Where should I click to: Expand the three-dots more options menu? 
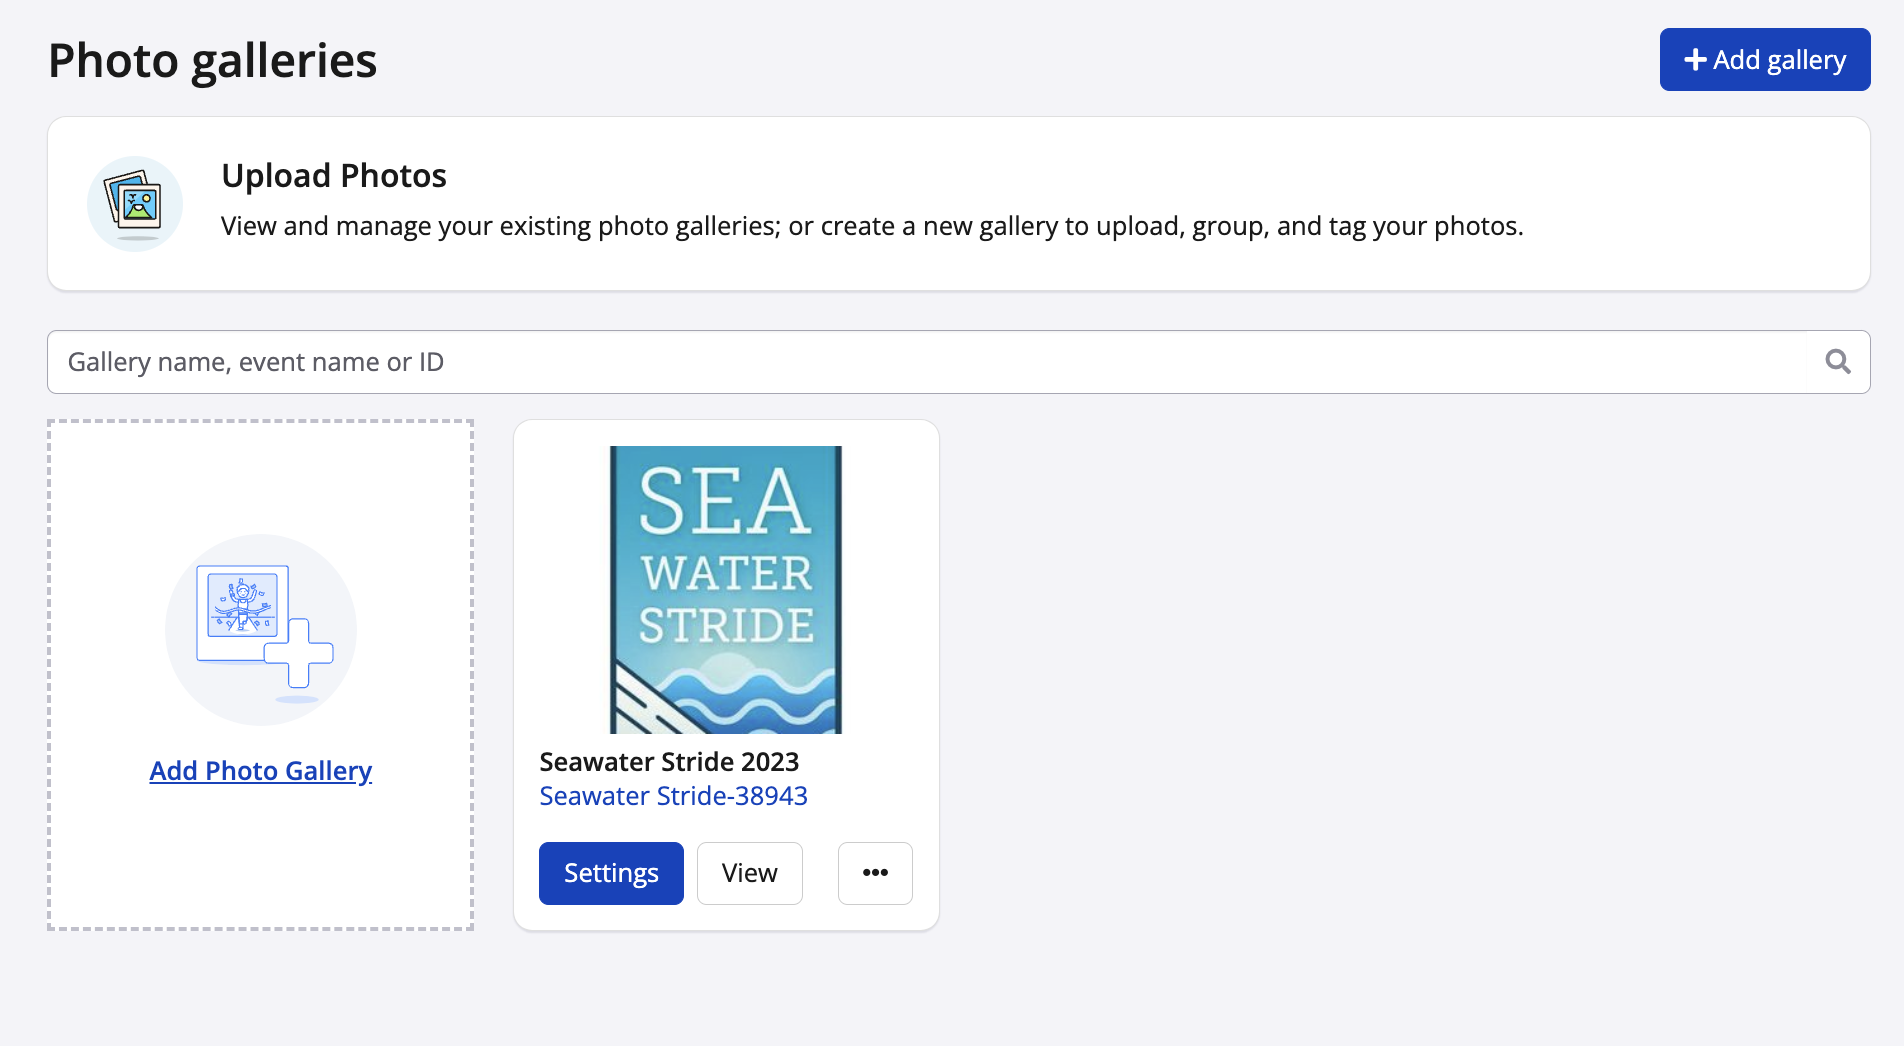coord(875,873)
